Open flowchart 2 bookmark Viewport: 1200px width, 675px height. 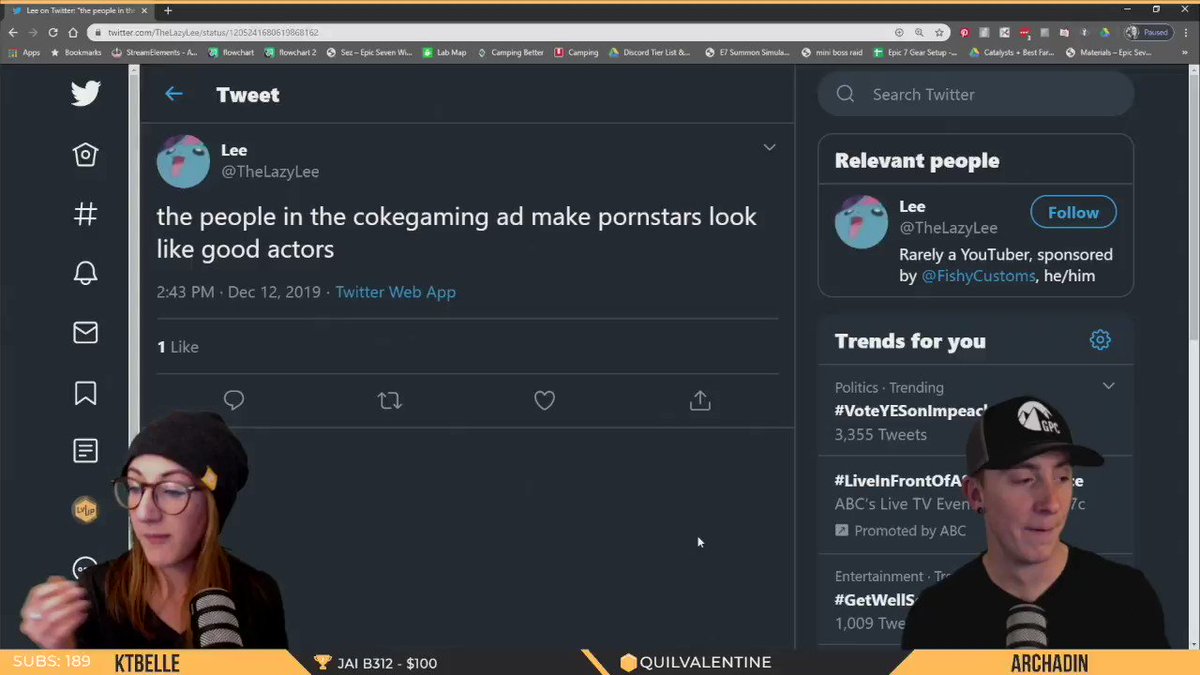pos(290,52)
